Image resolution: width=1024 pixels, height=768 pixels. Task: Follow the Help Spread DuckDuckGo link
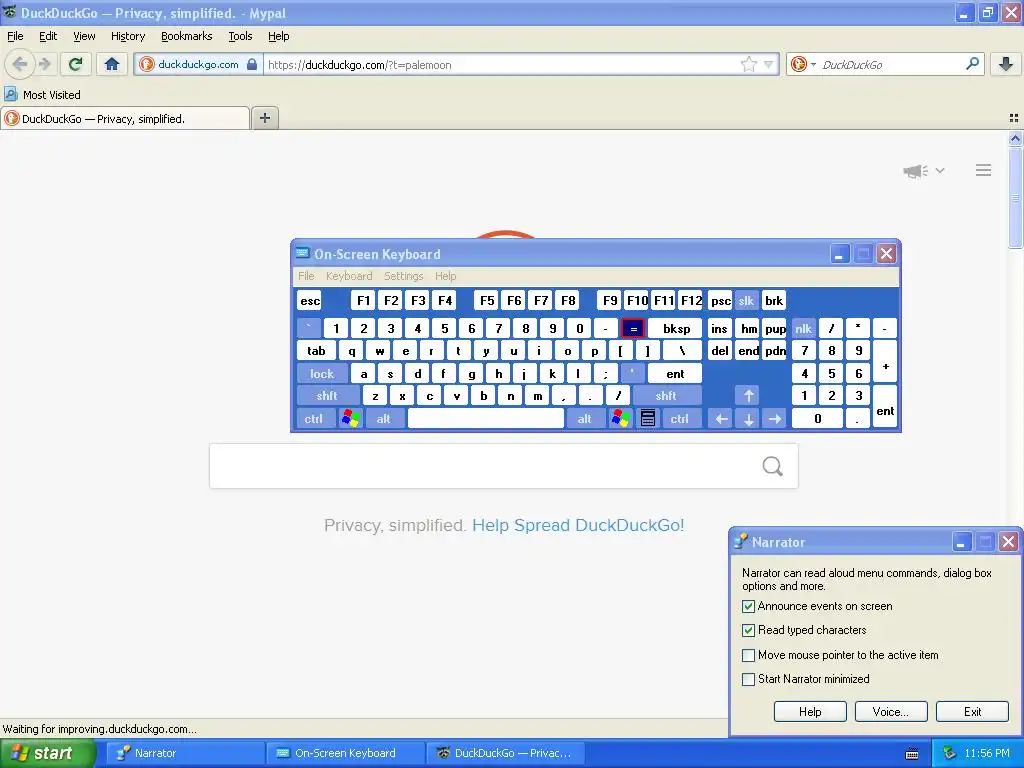[578, 525]
